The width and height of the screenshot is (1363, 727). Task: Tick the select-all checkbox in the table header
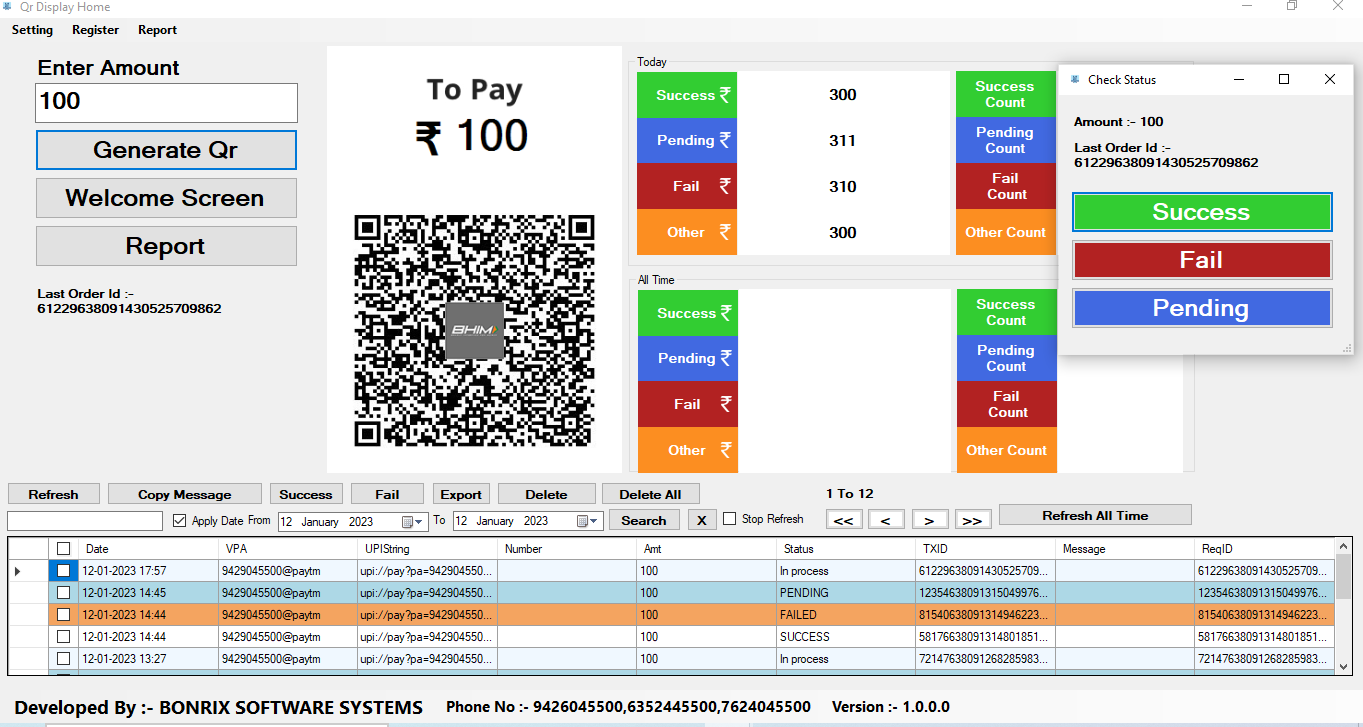coord(64,548)
